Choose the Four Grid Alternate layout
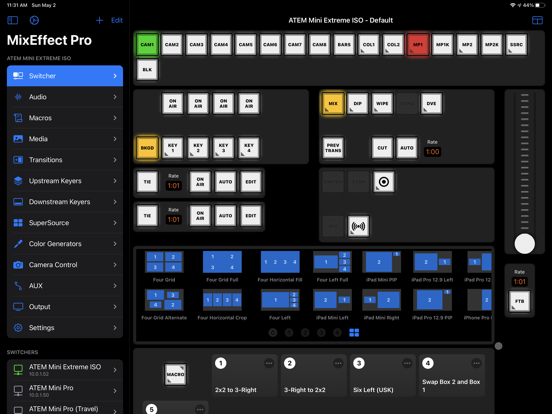Viewport: 552px width, 414px height. pyautogui.click(x=164, y=300)
